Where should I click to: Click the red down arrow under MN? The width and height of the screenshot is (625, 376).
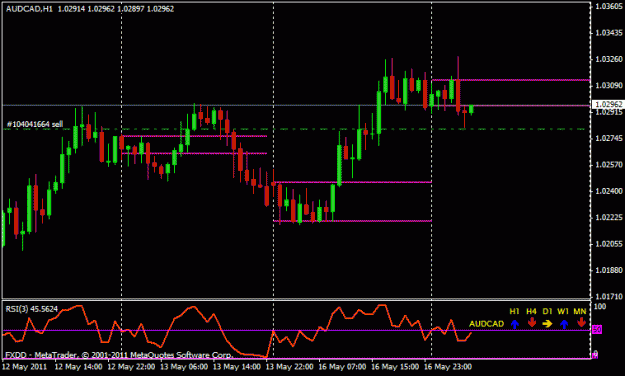[581, 323]
